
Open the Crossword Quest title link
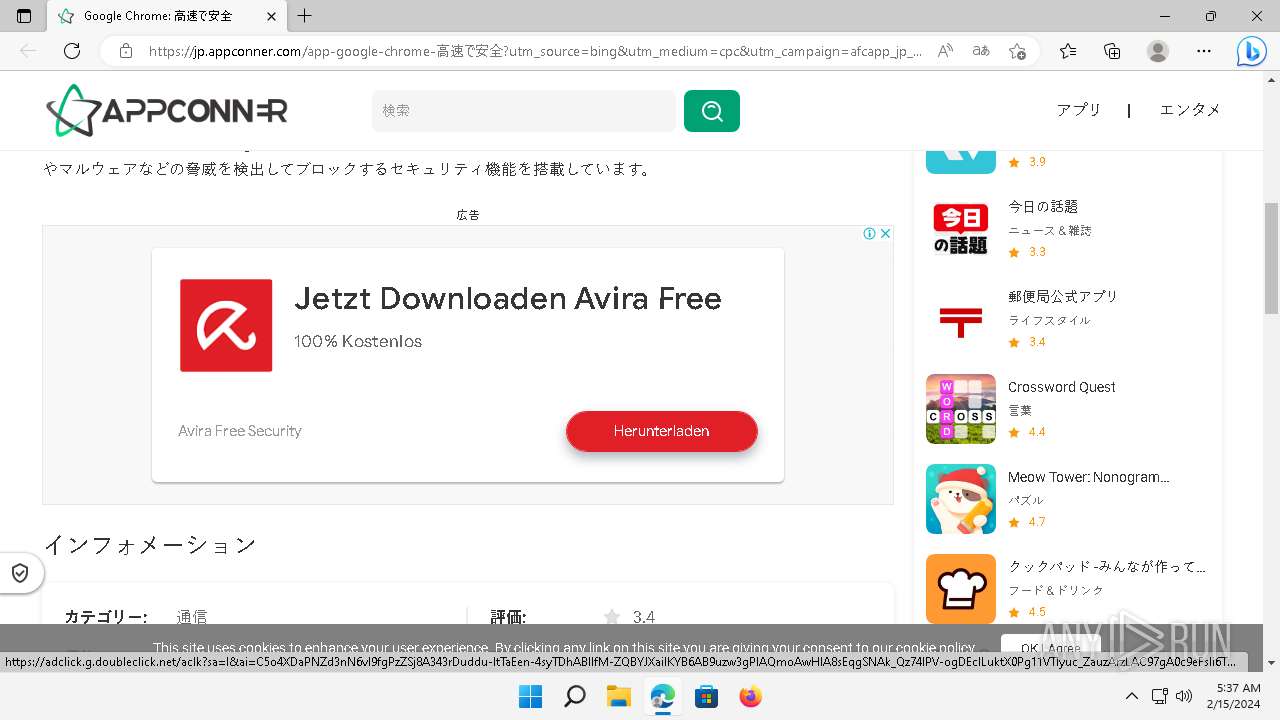1062,387
